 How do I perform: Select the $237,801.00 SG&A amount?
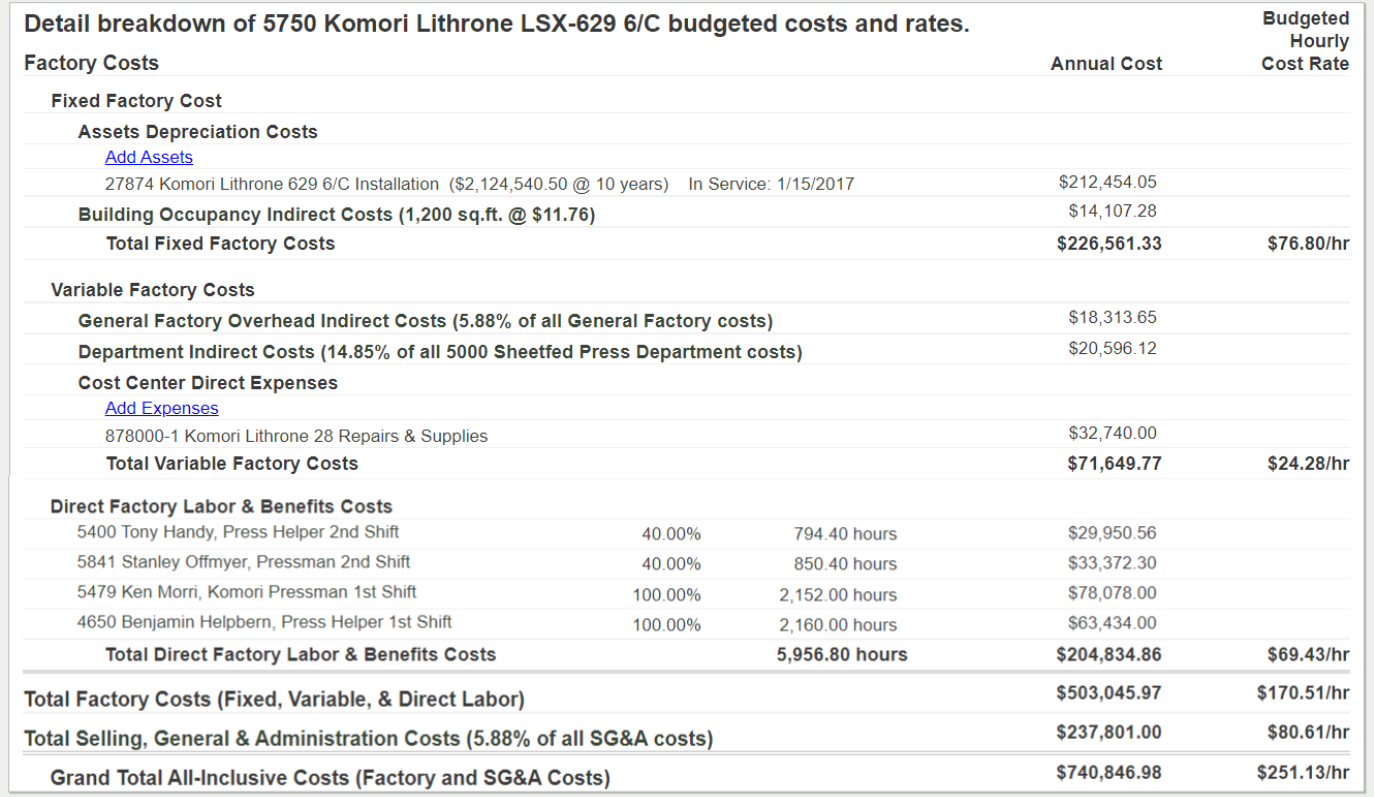click(x=1109, y=732)
